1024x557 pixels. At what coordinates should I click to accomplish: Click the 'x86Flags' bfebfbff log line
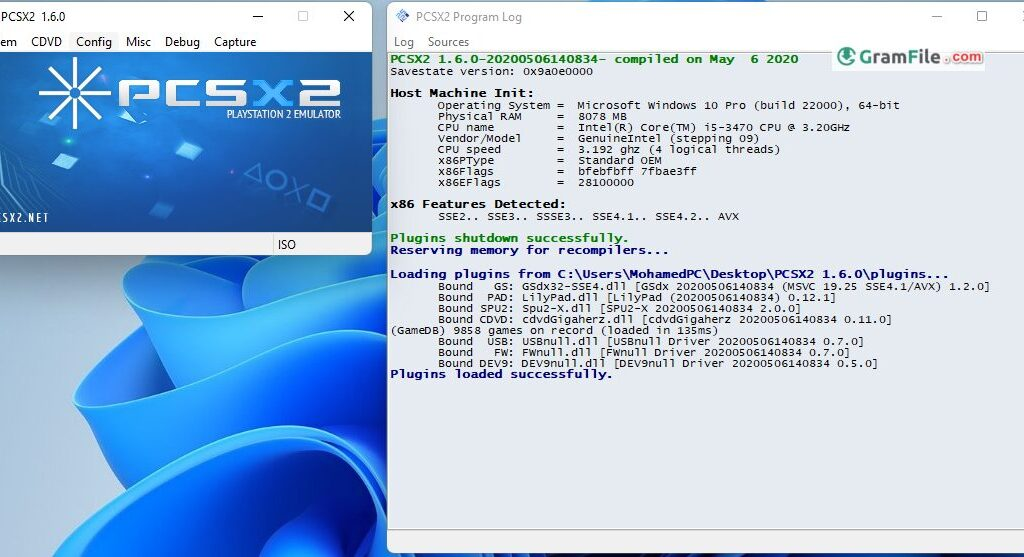tap(567, 172)
